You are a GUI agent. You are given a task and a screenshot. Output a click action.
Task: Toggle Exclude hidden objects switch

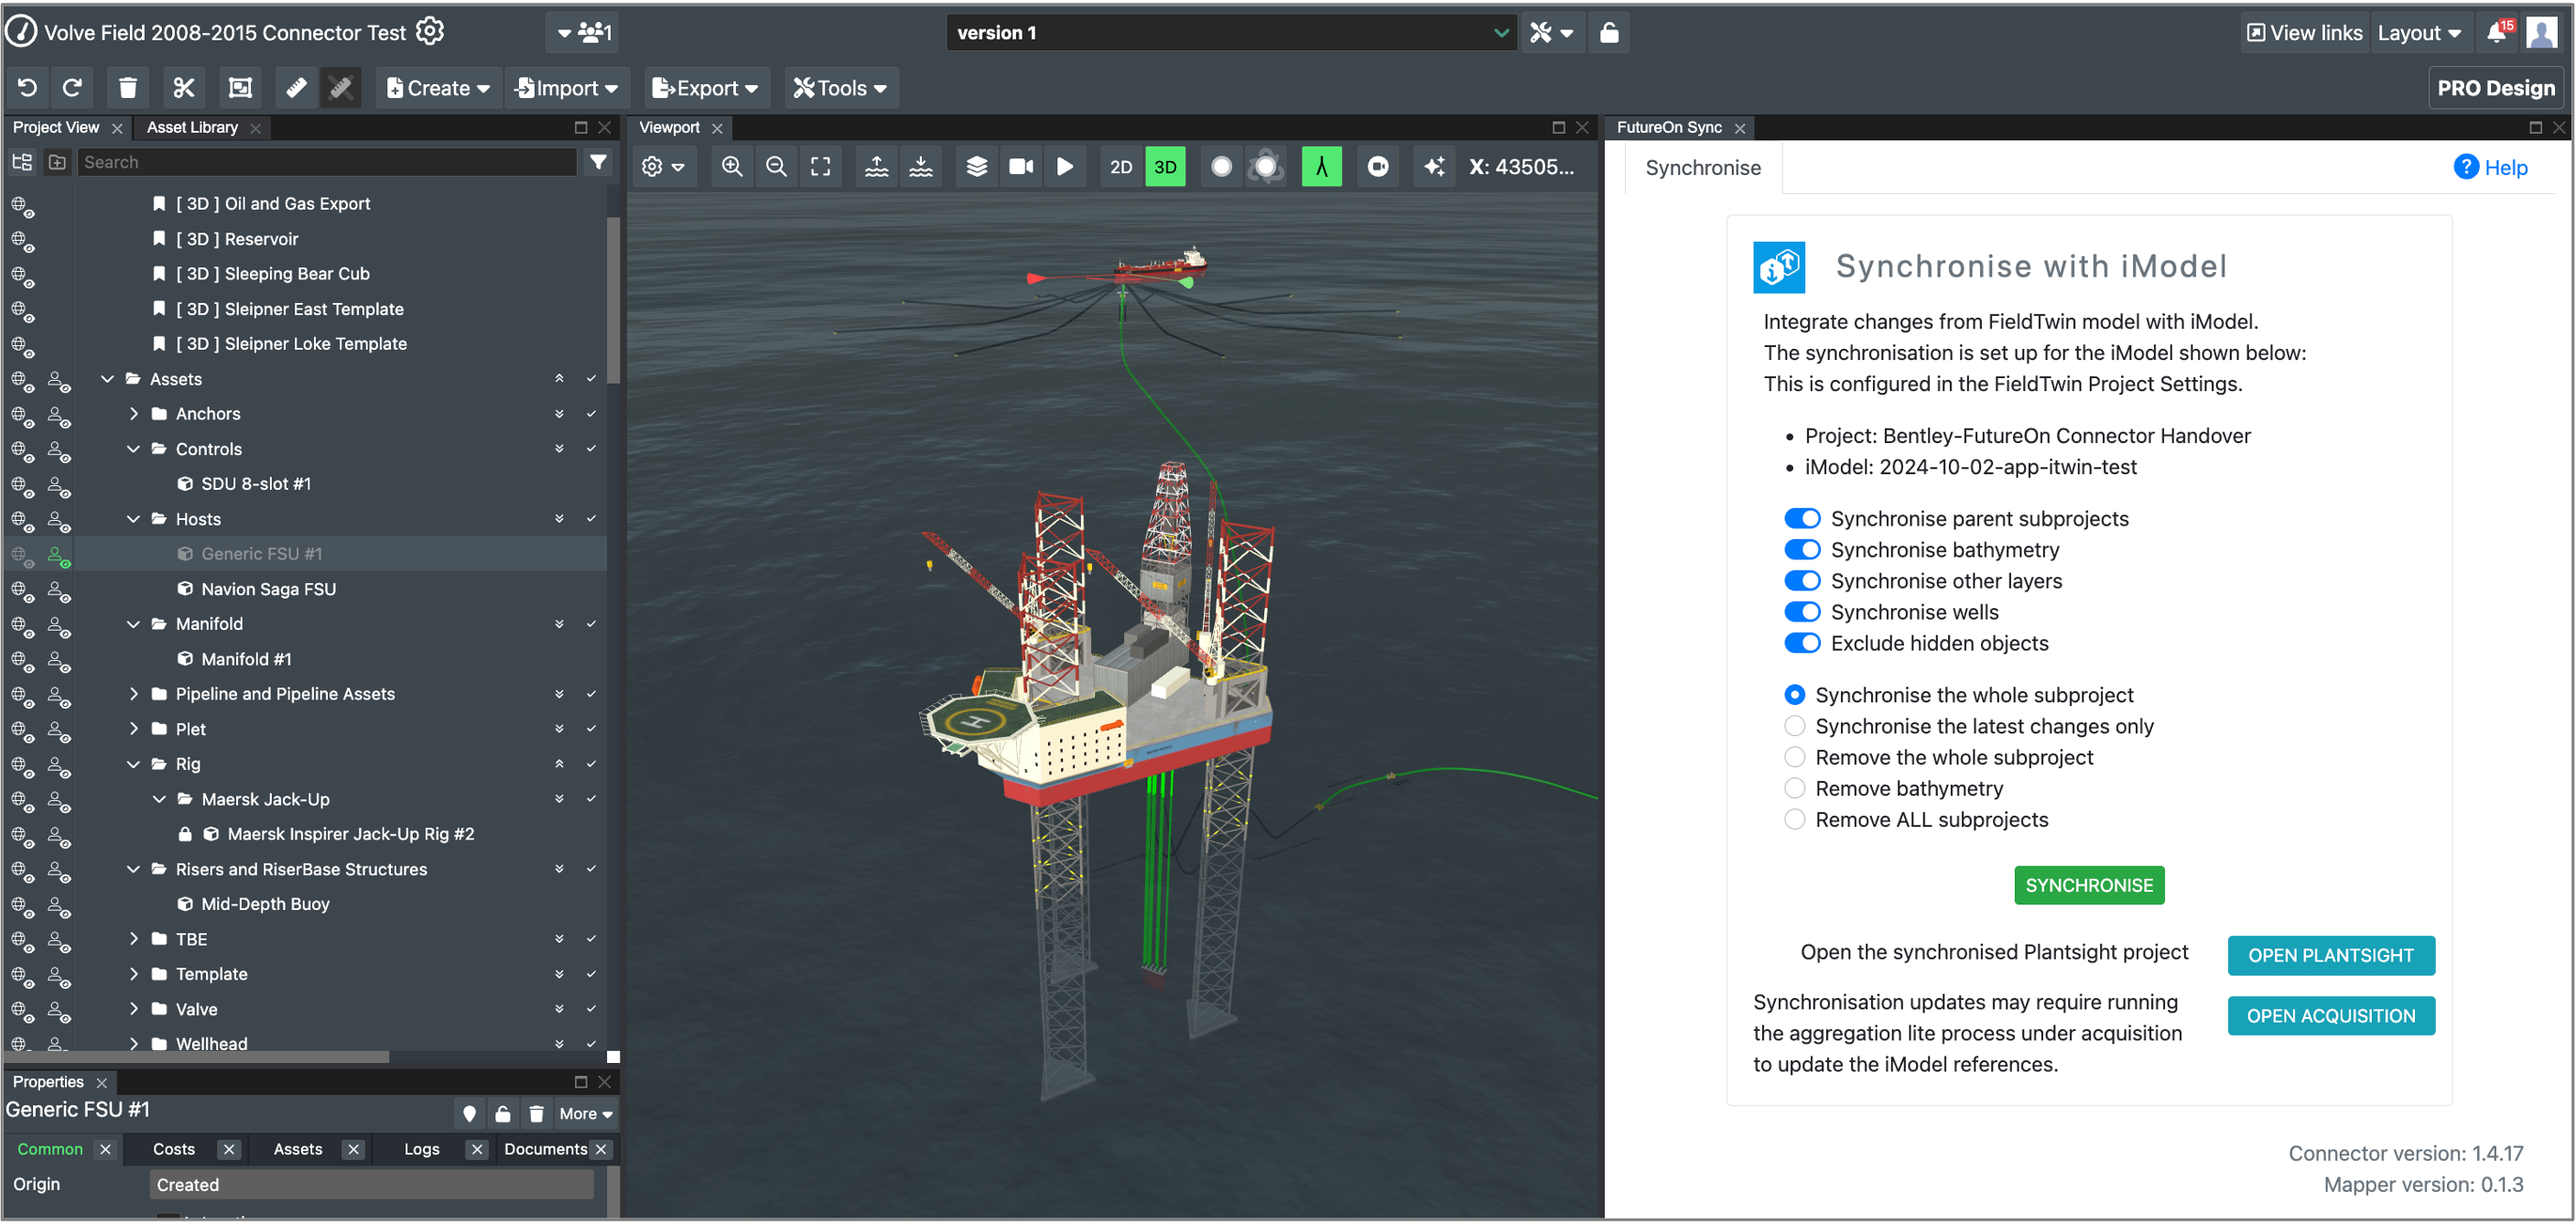[1802, 642]
